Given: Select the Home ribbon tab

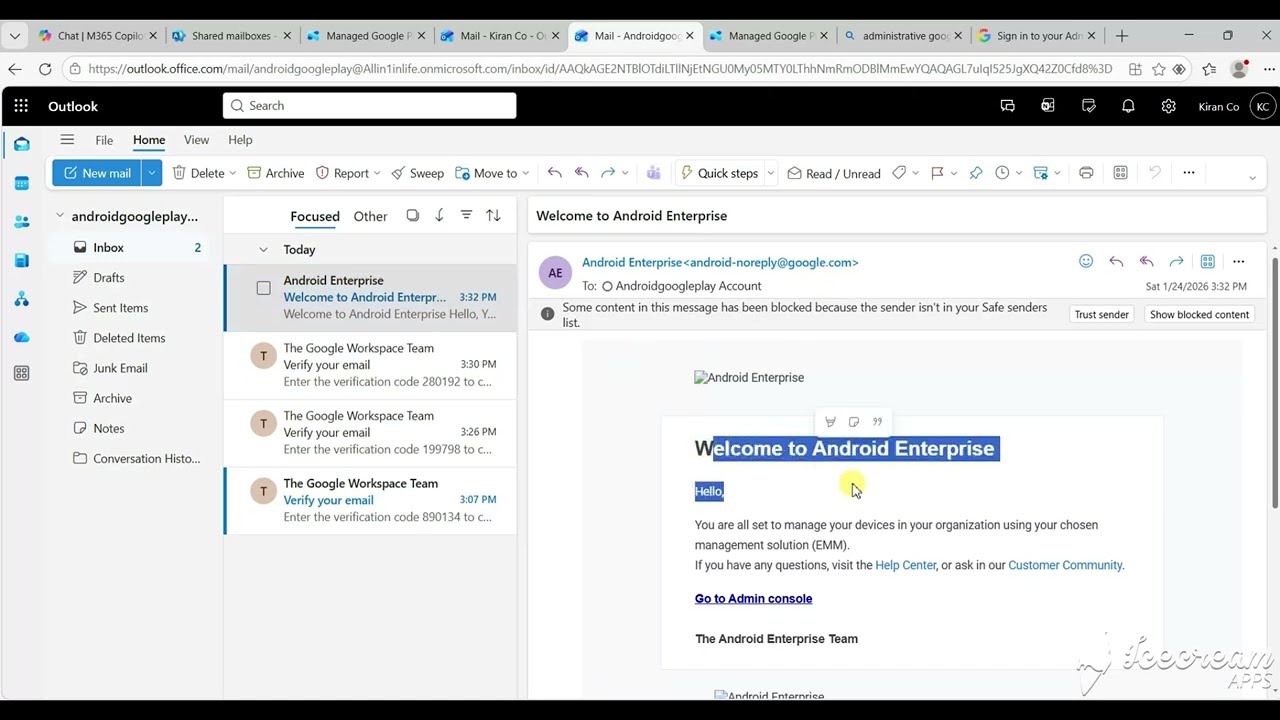Looking at the screenshot, I should point(149,140).
